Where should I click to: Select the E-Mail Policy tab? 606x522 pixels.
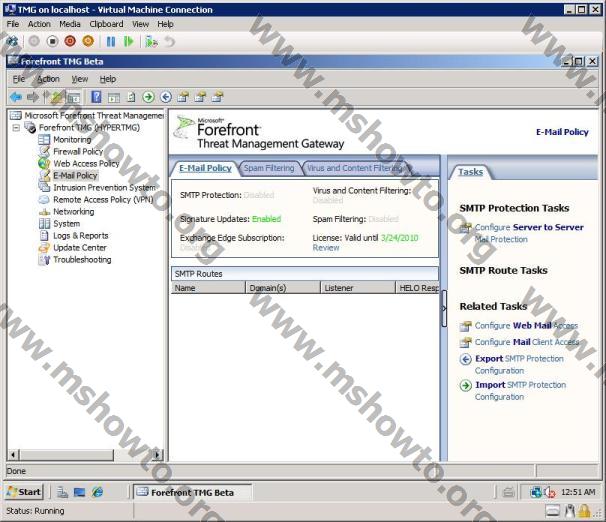[x=205, y=168]
